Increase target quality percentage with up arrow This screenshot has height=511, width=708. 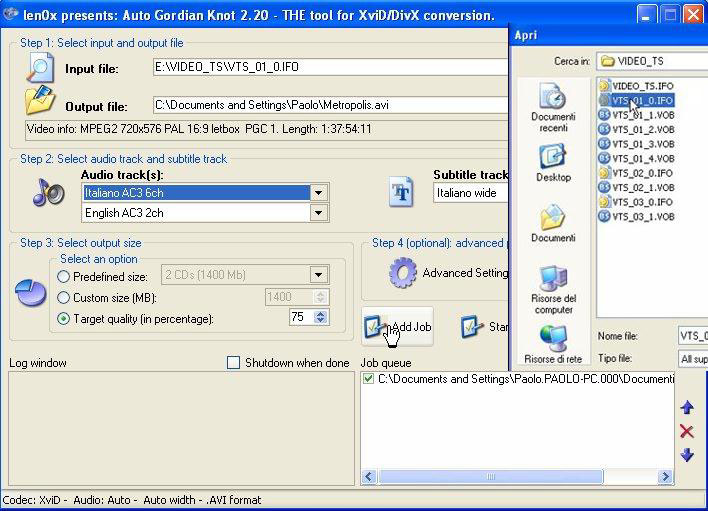point(320,313)
